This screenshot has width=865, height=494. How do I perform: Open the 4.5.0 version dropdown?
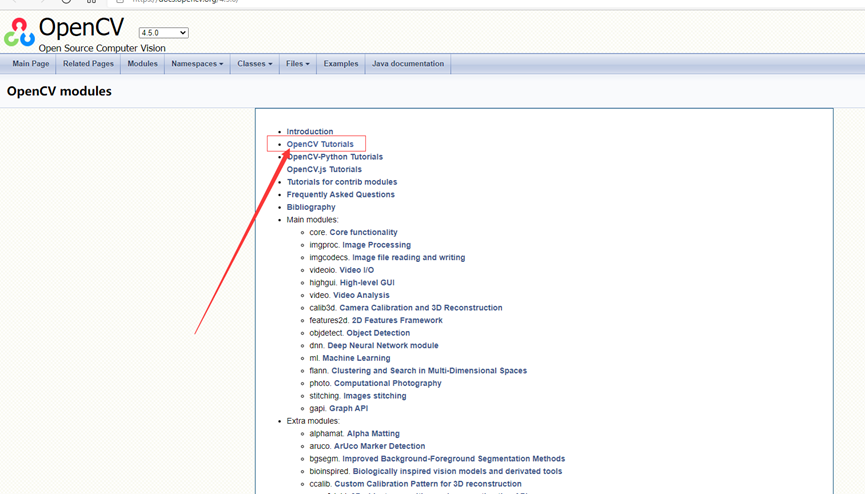[x=163, y=33]
